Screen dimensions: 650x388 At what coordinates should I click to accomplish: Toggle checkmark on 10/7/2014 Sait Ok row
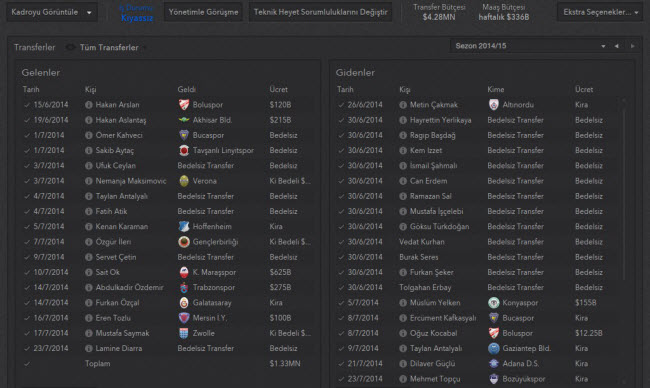(x=27, y=272)
